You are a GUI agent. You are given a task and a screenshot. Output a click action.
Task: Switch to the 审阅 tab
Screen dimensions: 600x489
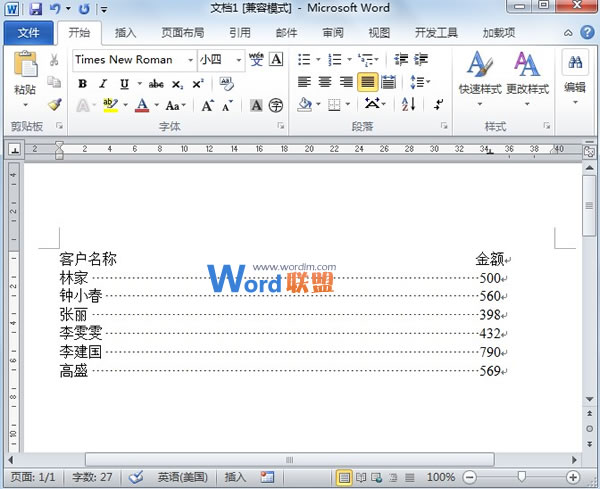[333, 33]
